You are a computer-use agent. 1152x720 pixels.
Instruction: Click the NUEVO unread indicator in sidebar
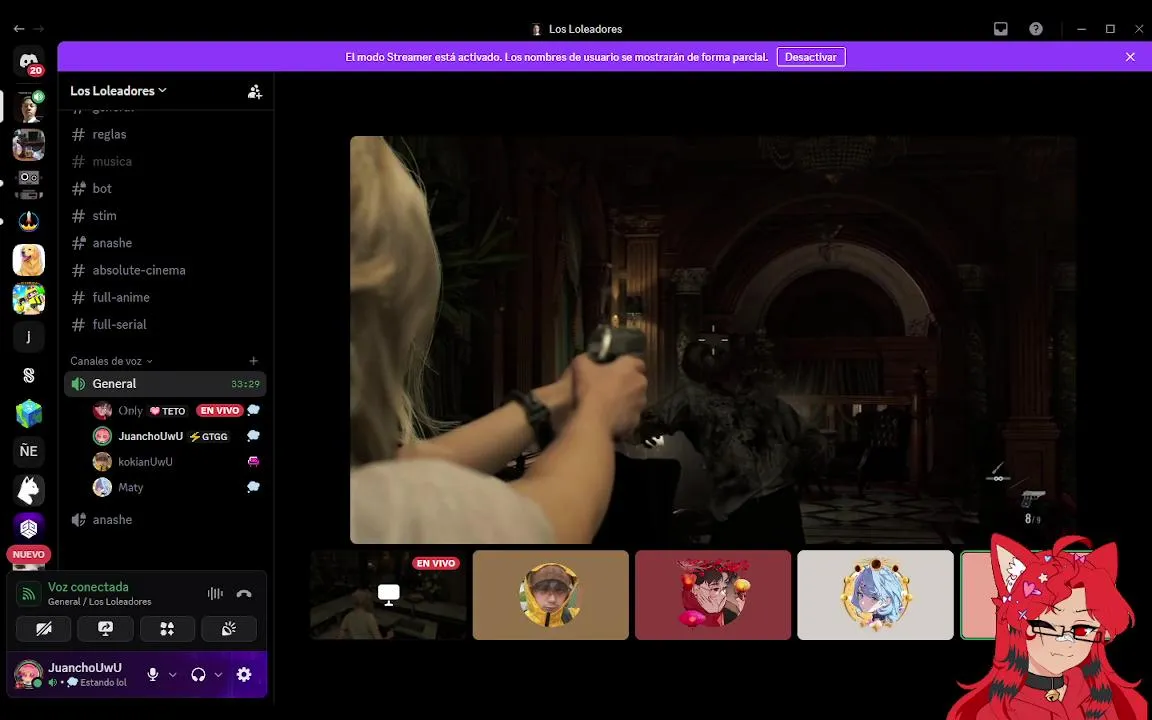[x=29, y=555]
